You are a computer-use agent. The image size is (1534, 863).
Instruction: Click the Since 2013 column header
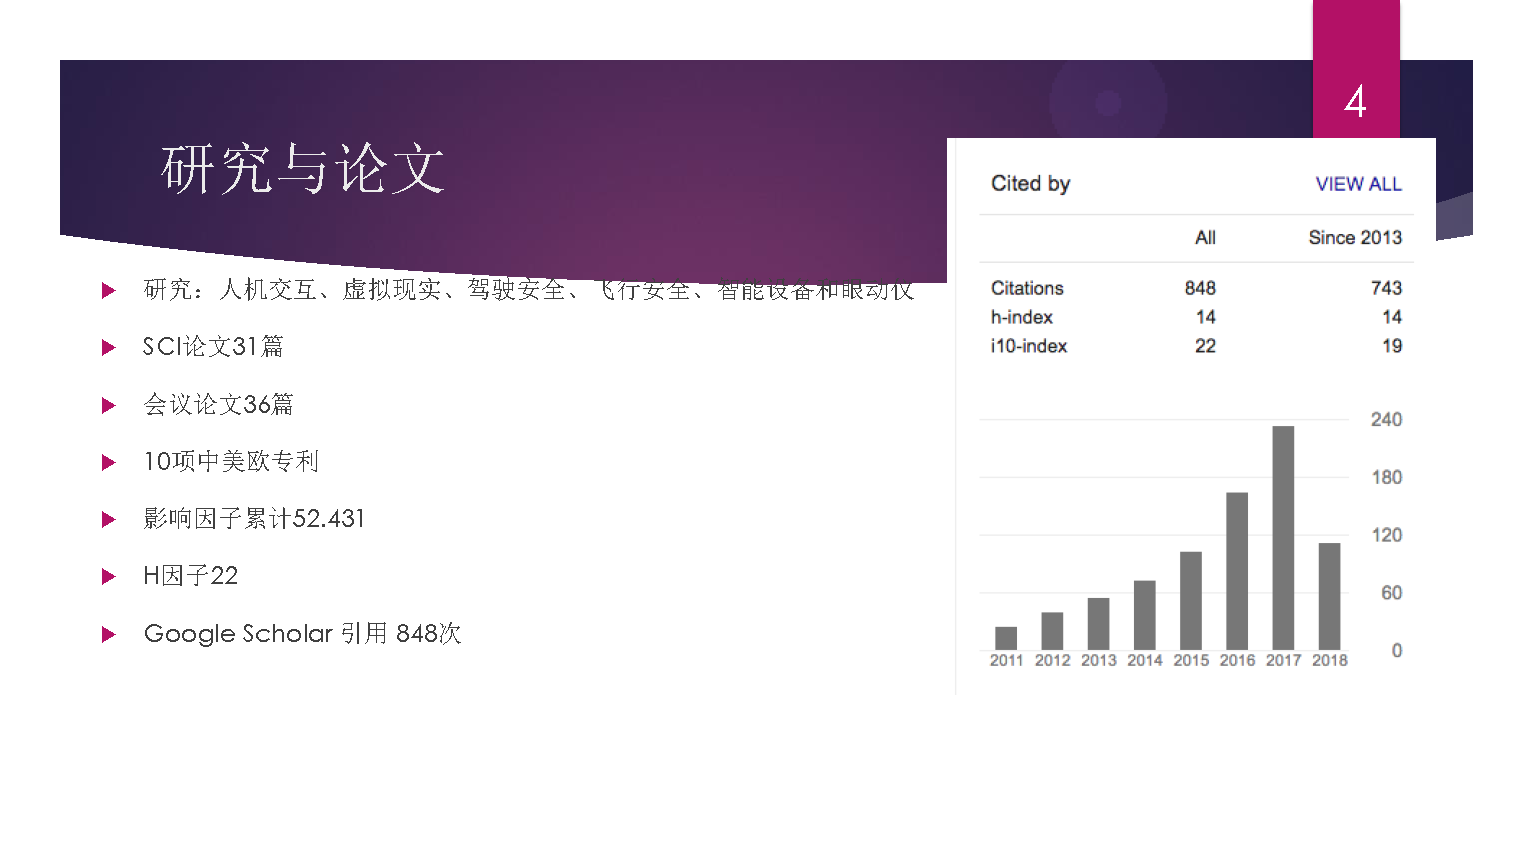pos(1354,238)
